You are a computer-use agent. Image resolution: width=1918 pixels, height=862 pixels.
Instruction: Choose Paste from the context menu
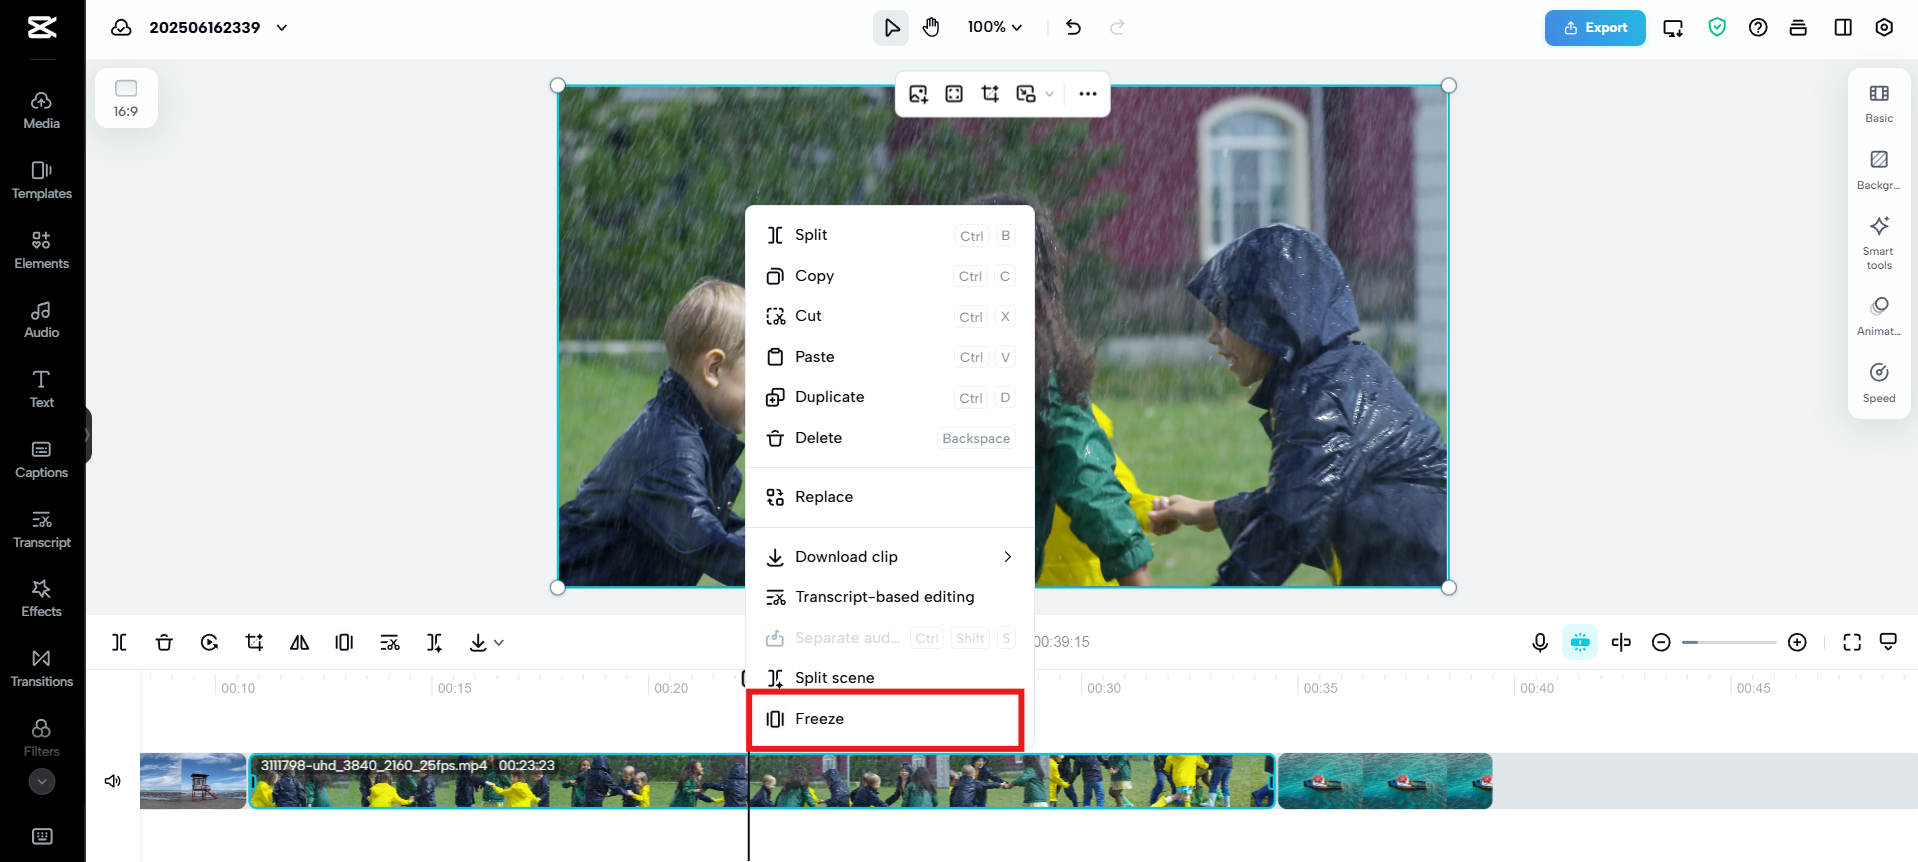tap(890, 357)
